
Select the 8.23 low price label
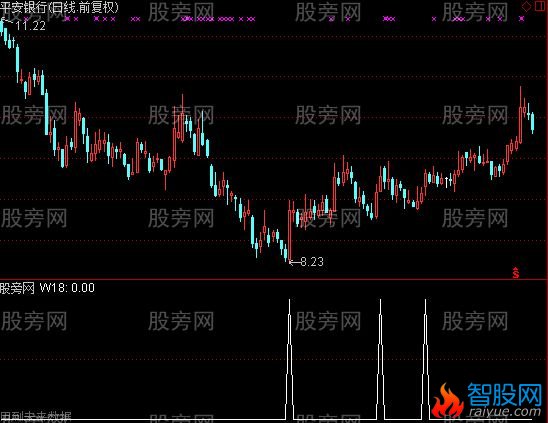click(x=312, y=261)
